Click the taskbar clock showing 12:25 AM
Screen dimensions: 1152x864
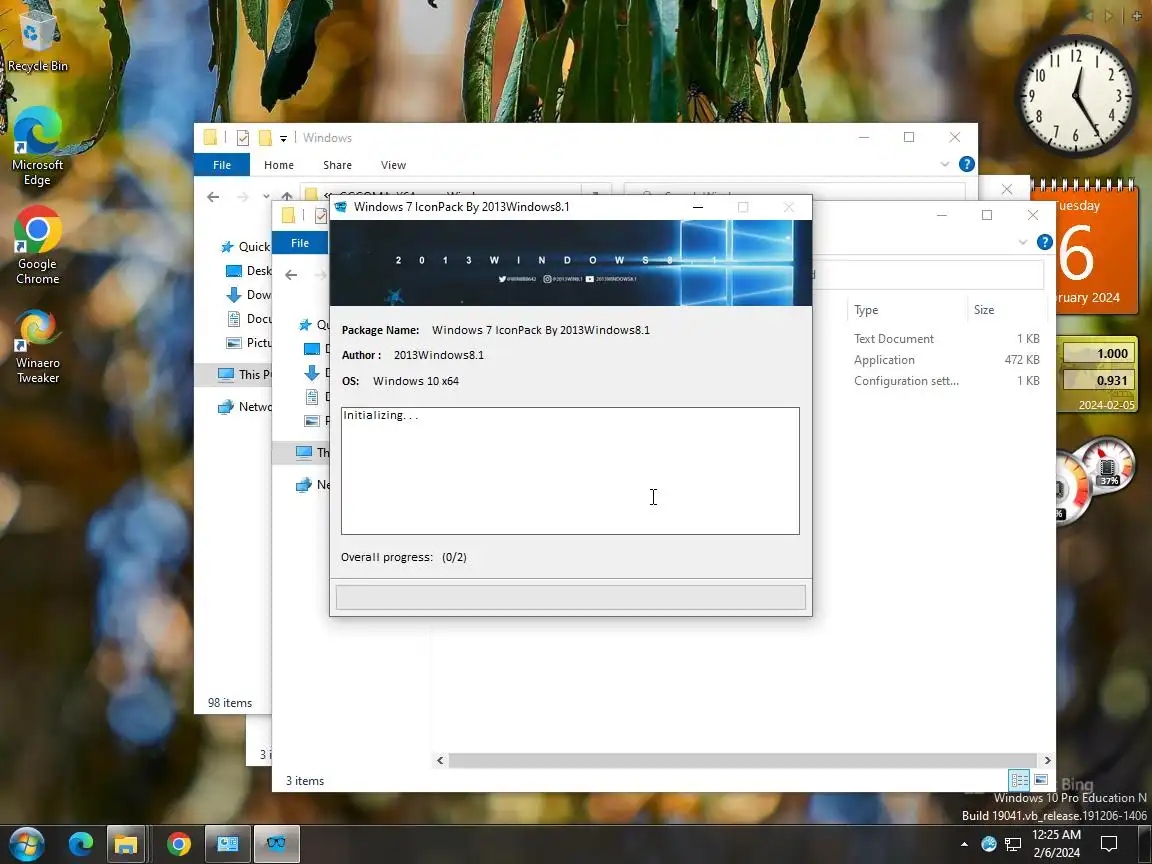[x=1056, y=843]
